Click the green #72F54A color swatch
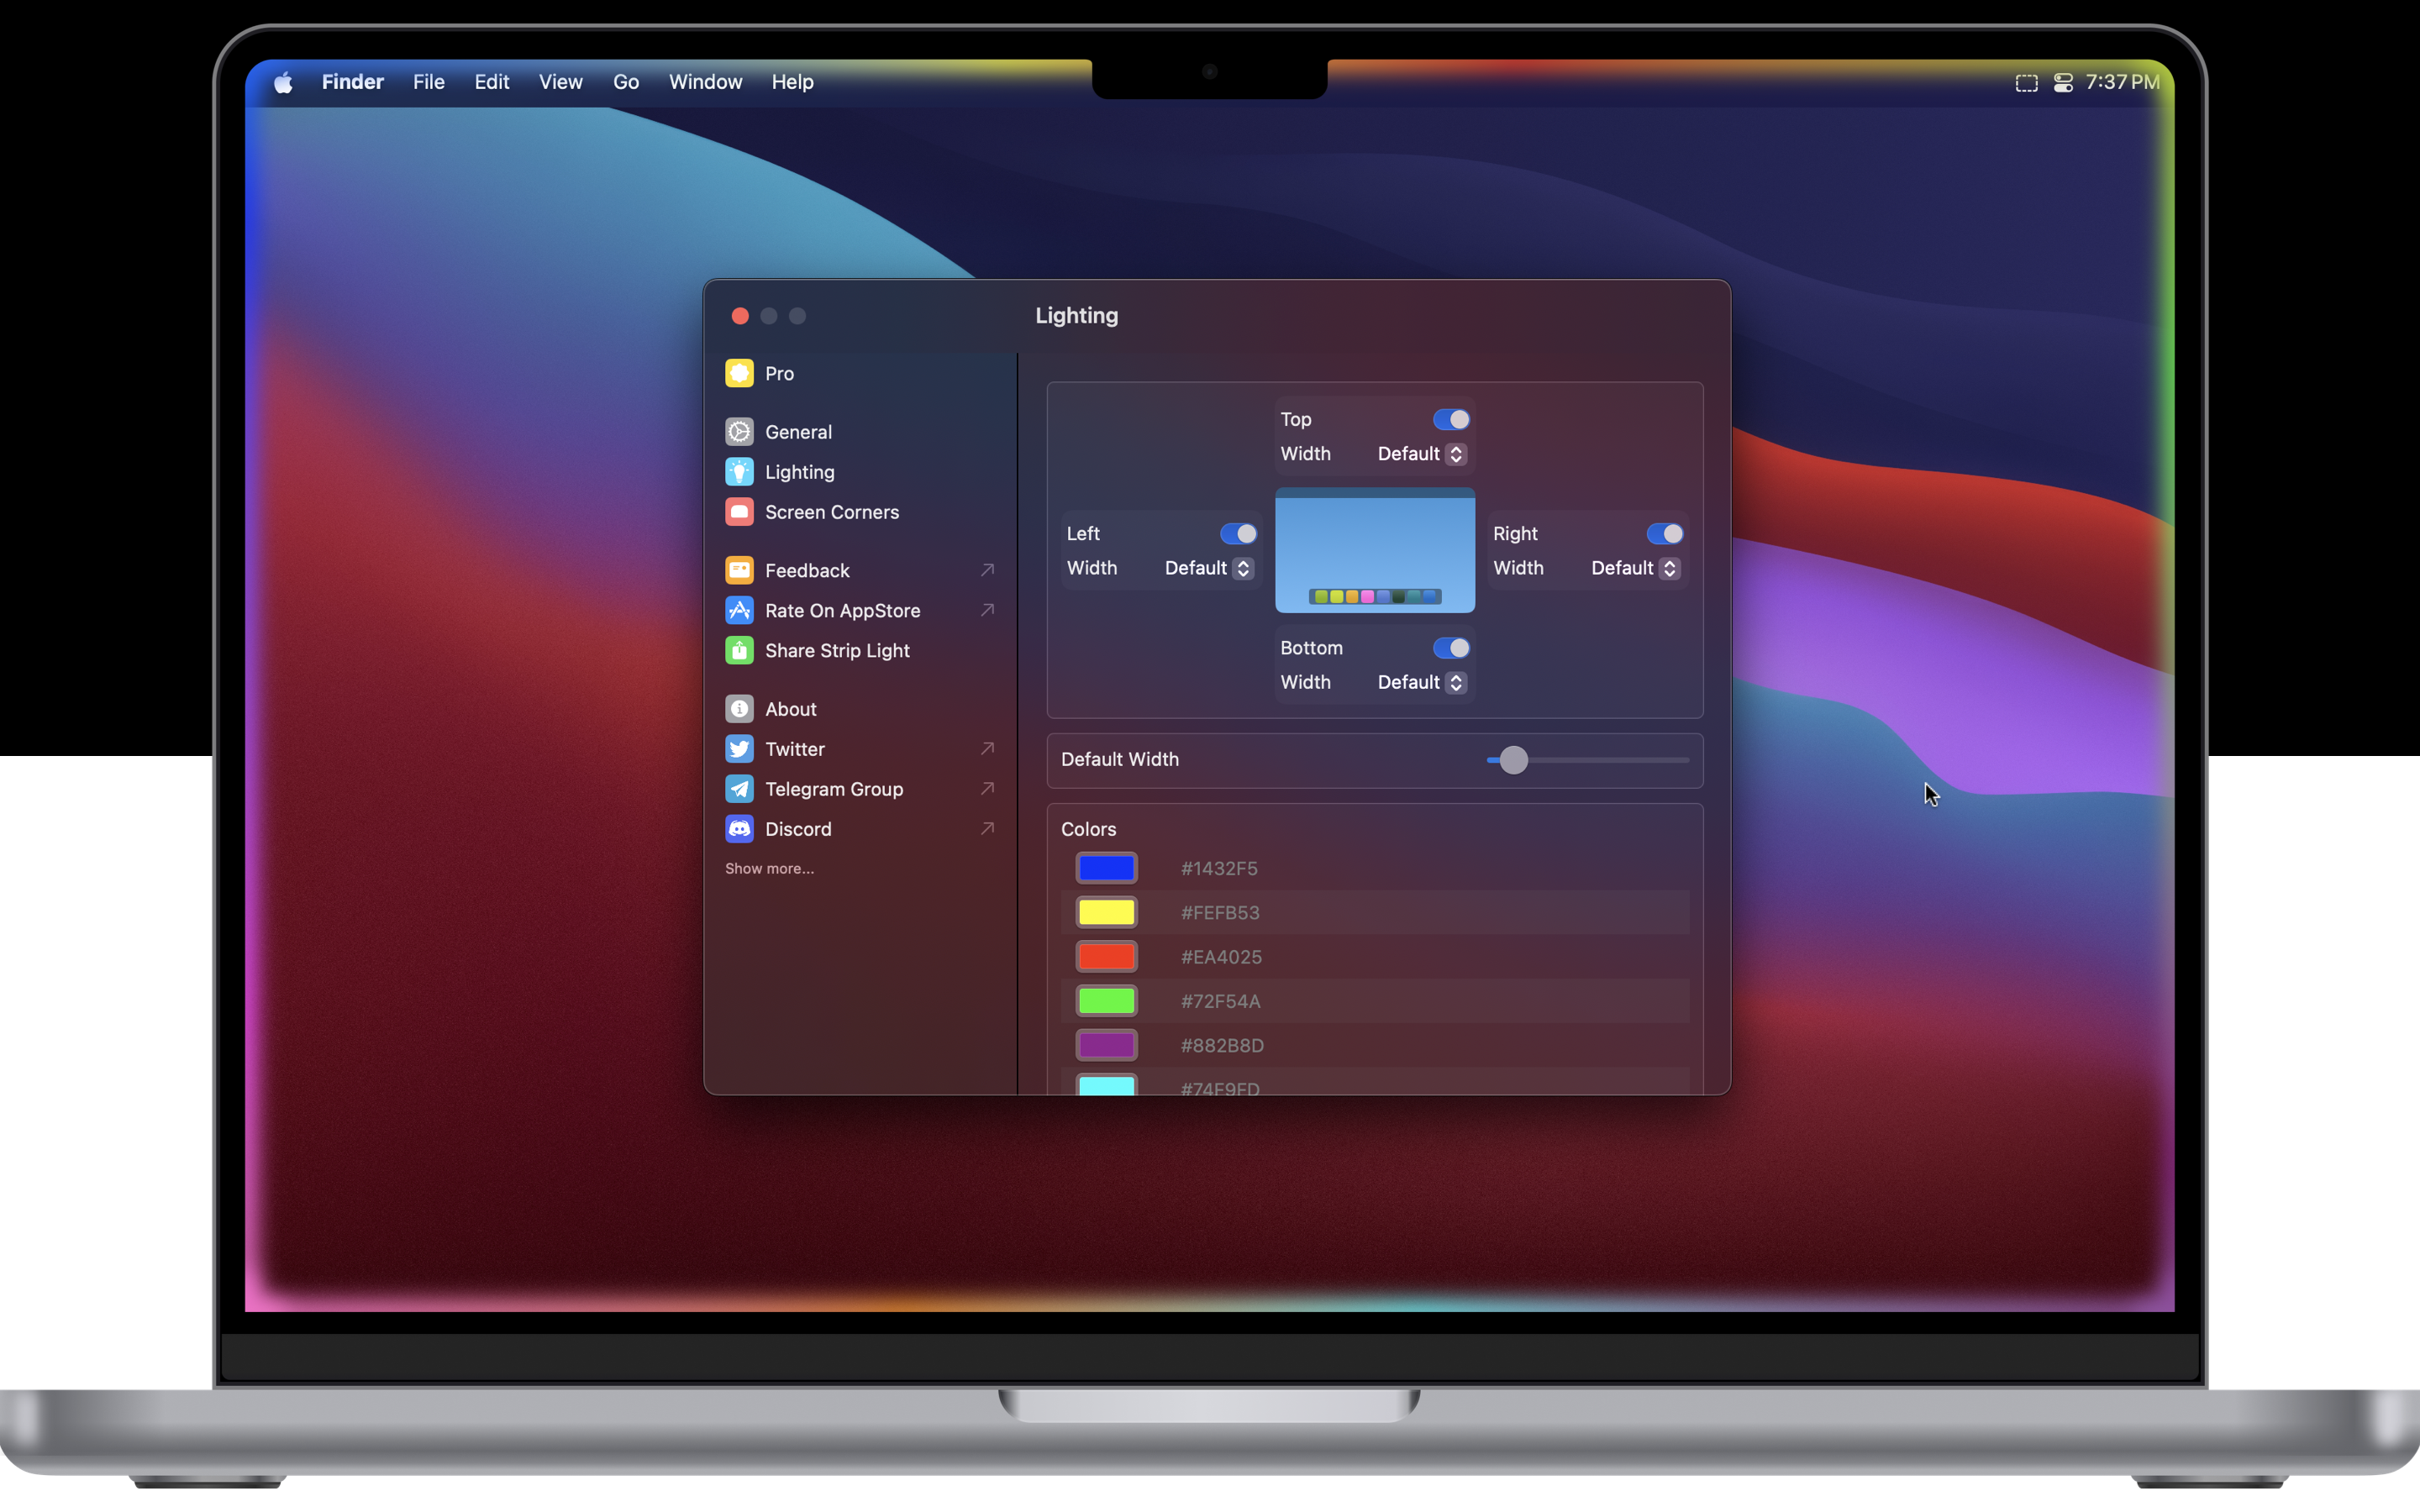Viewport: 2420px width, 1512px height. (1107, 1000)
